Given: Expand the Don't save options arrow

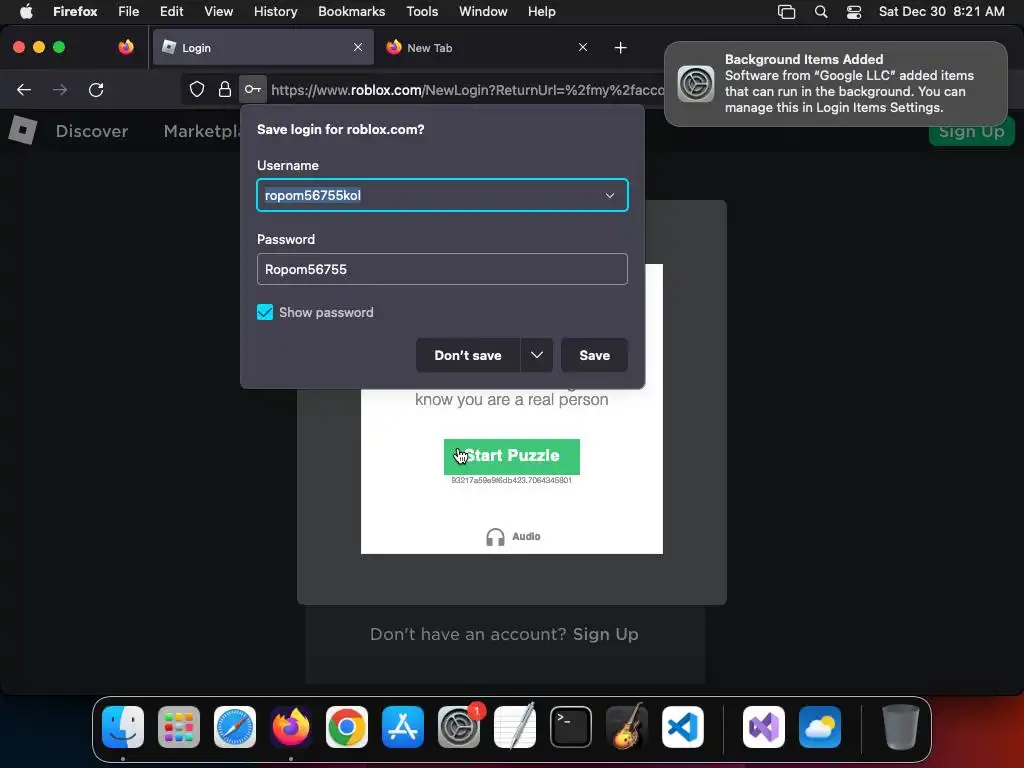Looking at the screenshot, I should click(537, 355).
